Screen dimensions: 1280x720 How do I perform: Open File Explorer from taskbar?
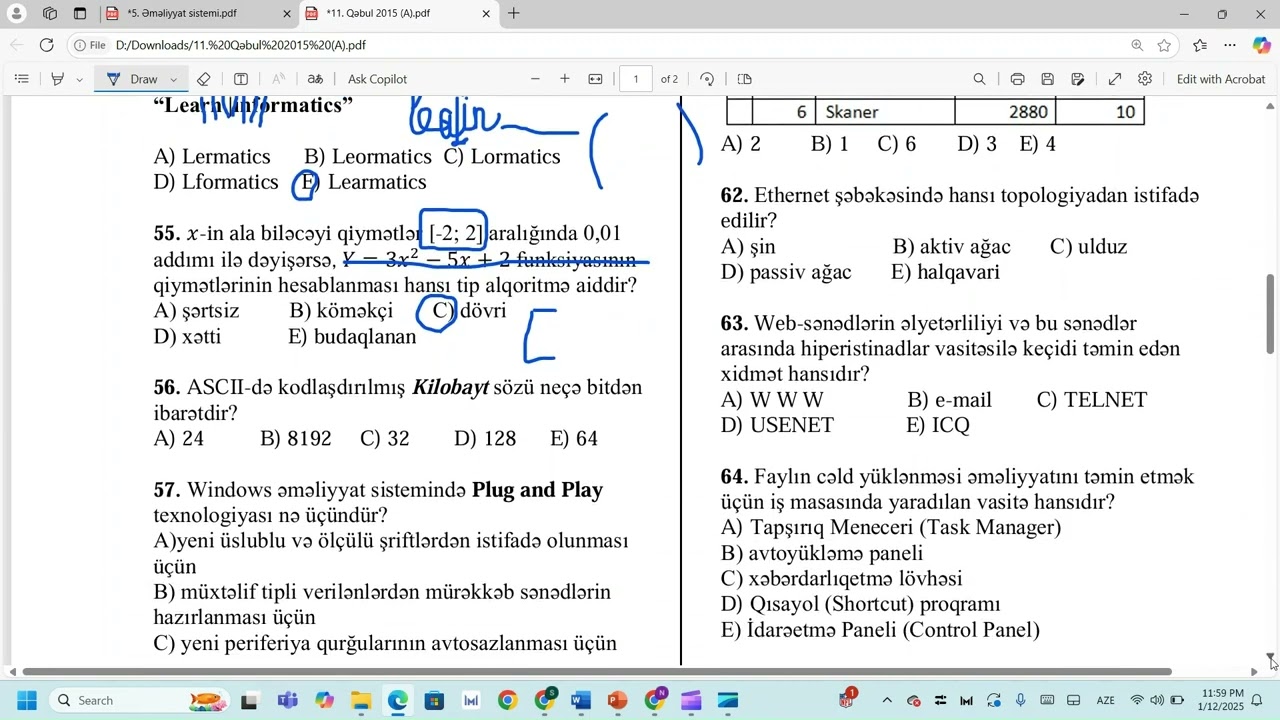tap(361, 700)
